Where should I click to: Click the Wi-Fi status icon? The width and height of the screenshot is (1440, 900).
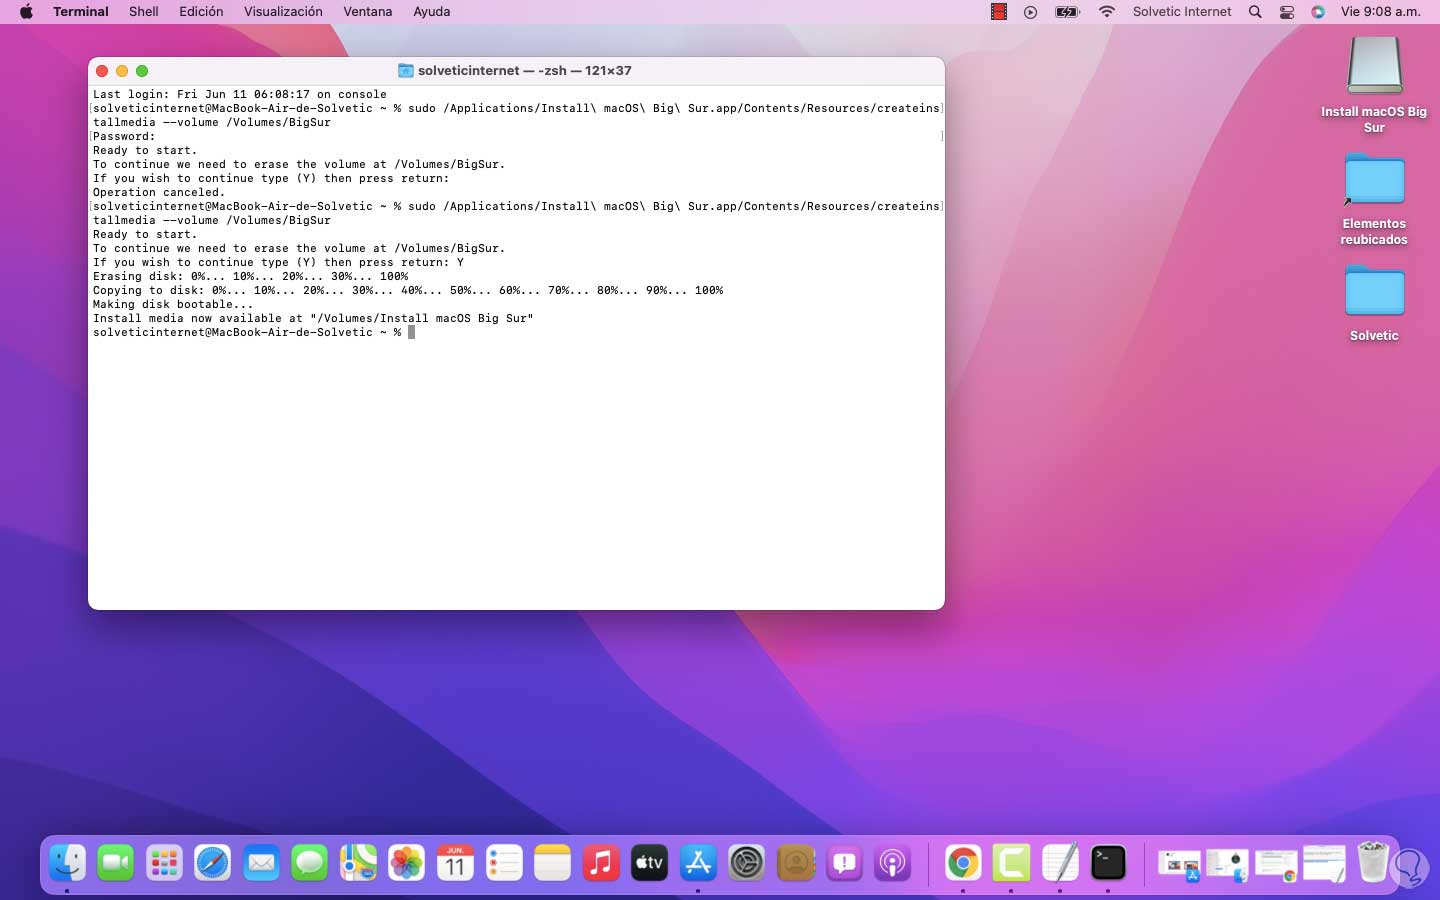pos(1106,12)
